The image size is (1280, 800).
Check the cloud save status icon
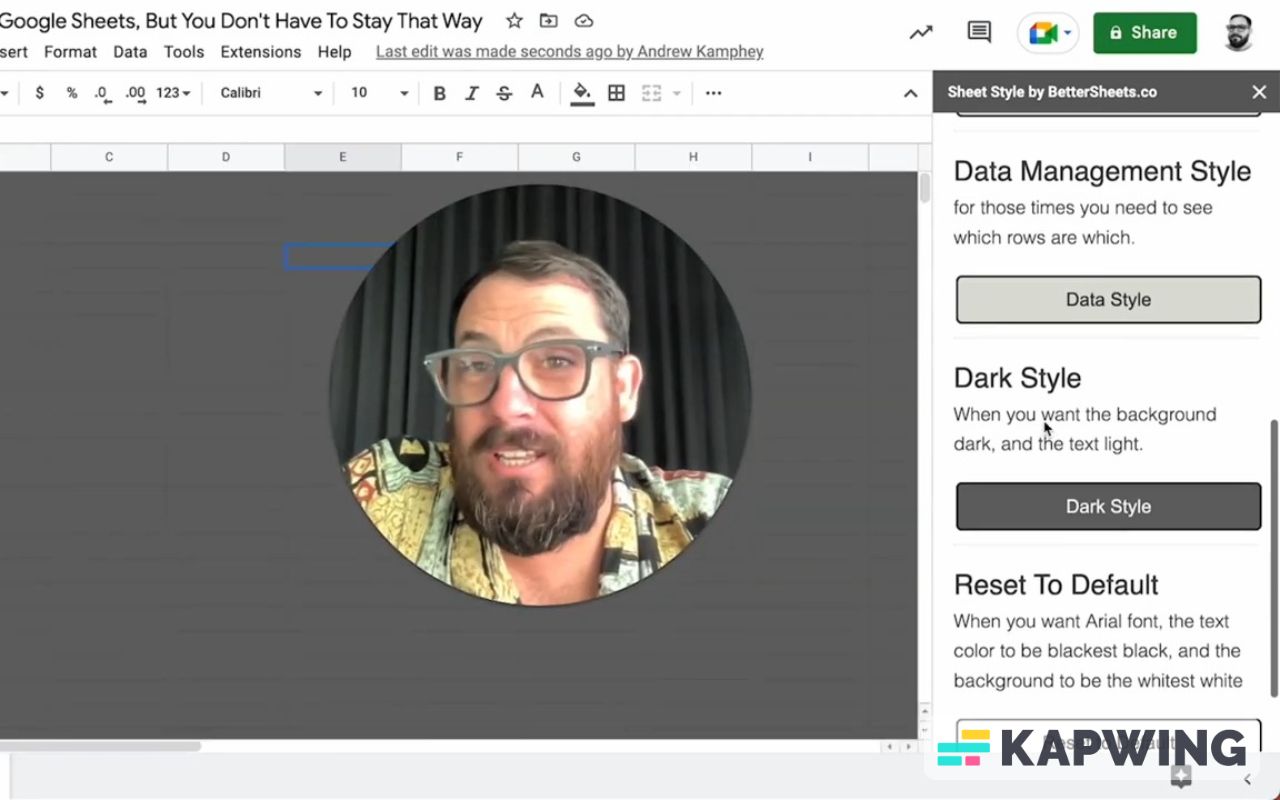(x=584, y=21)
